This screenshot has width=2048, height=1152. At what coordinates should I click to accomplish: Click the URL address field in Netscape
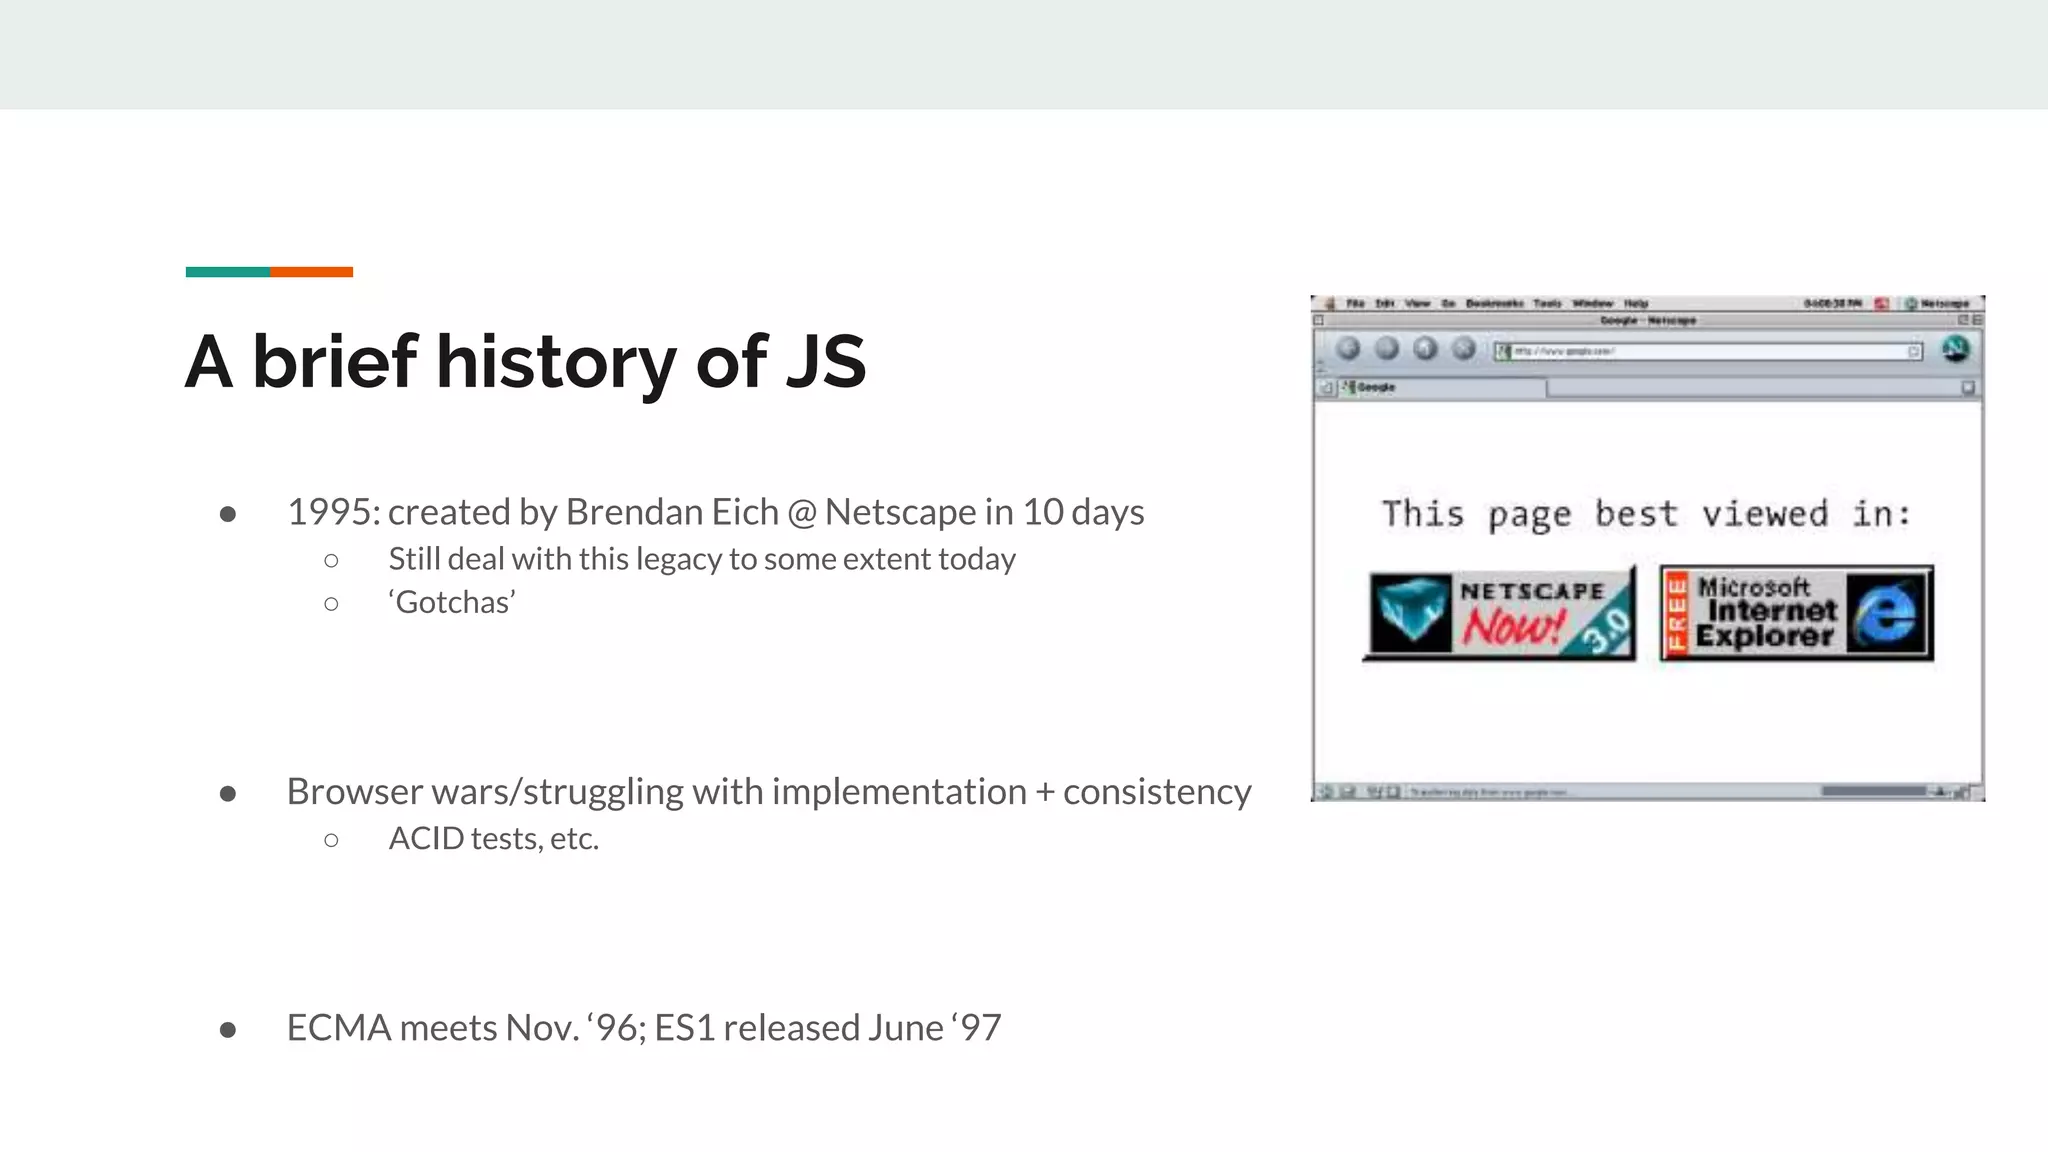(x=1708, y=351)
